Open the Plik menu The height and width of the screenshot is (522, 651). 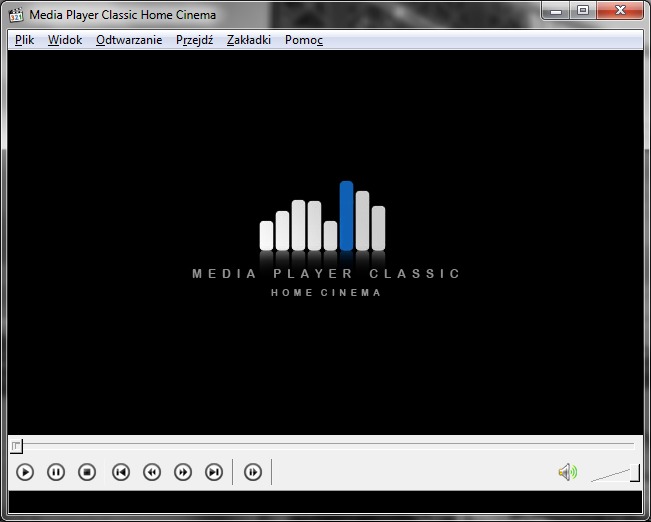click(24, 40)
